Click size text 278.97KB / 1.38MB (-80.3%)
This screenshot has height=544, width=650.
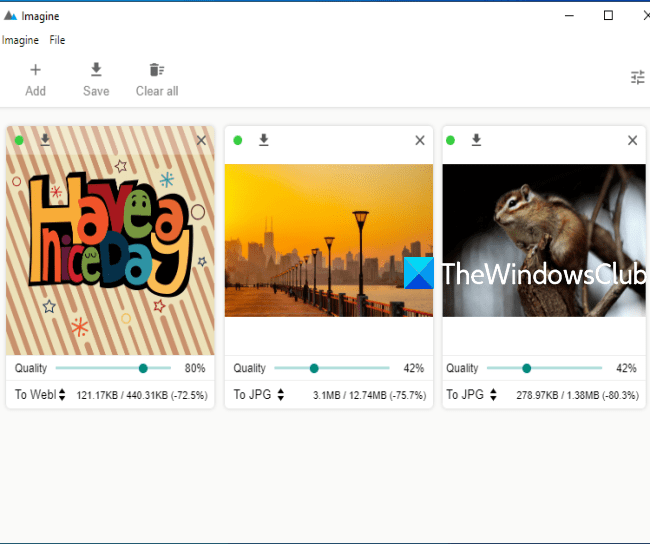[x=577, y=395]
